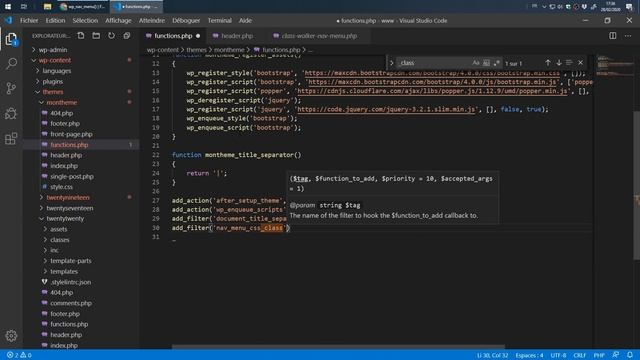This screenshot has width=640, height=360.
Task: Create a new file in Explorer
Action: pyautogui.click(x=81, y=36)
